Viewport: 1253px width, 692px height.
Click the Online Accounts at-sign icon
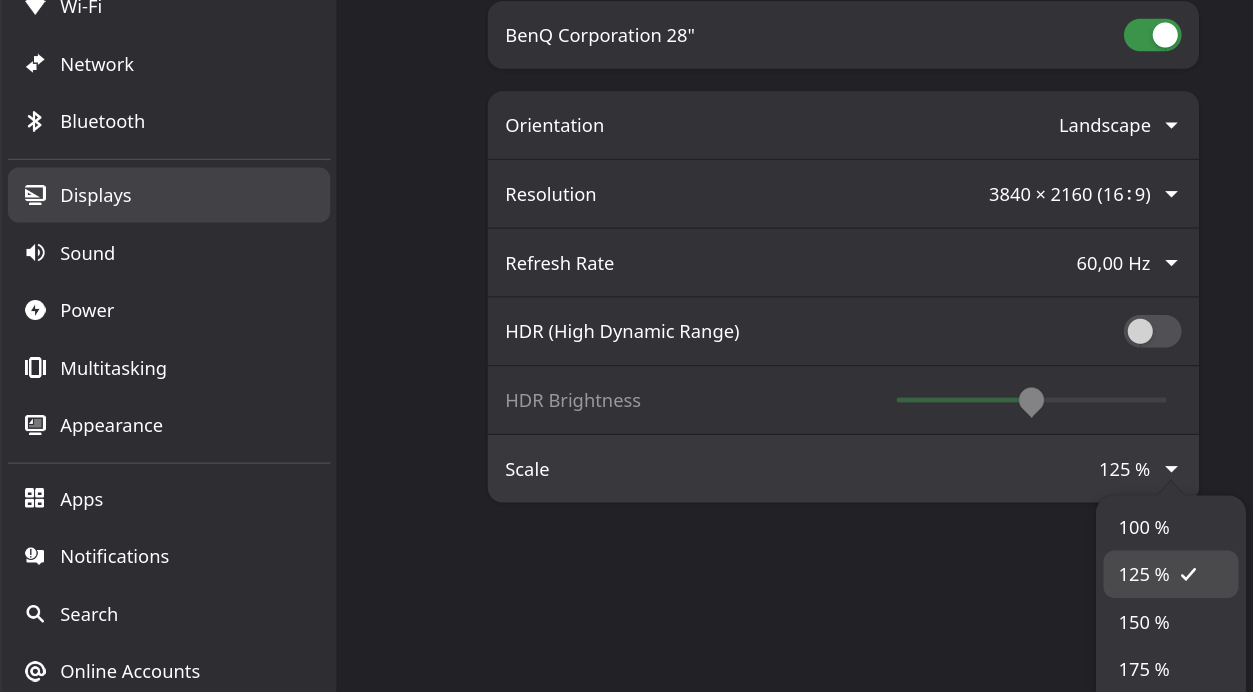click(35, 671)
